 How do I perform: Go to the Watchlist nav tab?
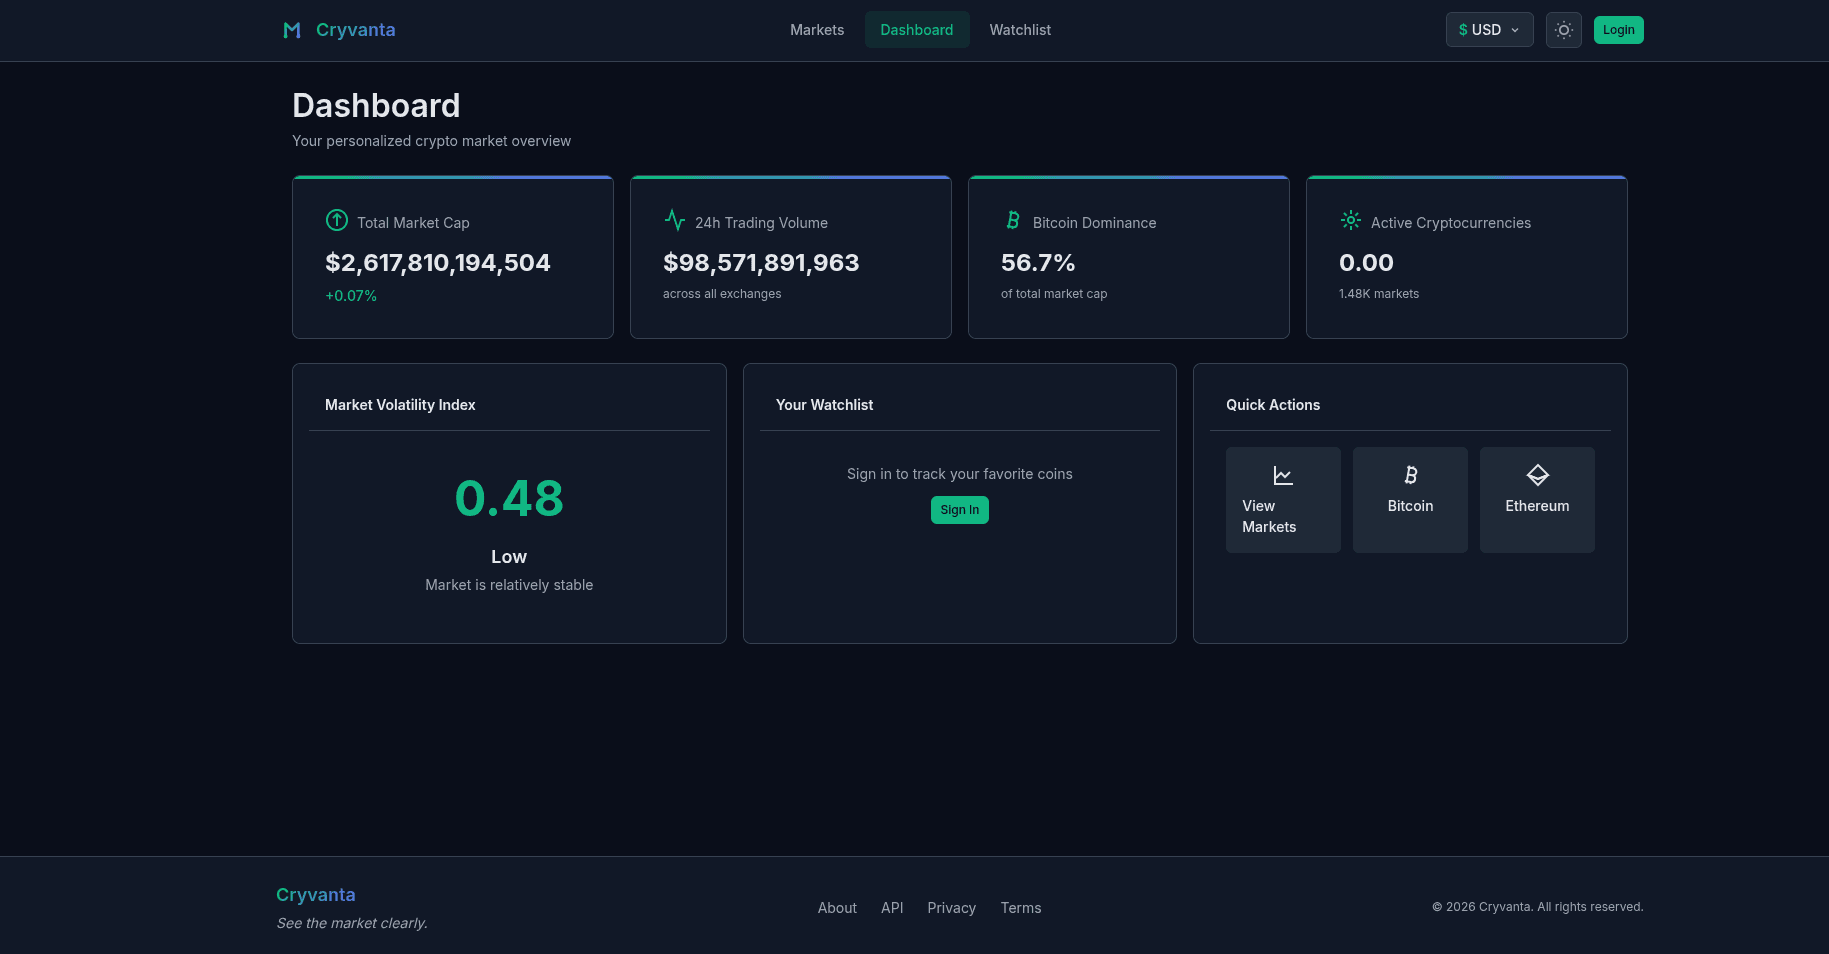pos(1020,30)
